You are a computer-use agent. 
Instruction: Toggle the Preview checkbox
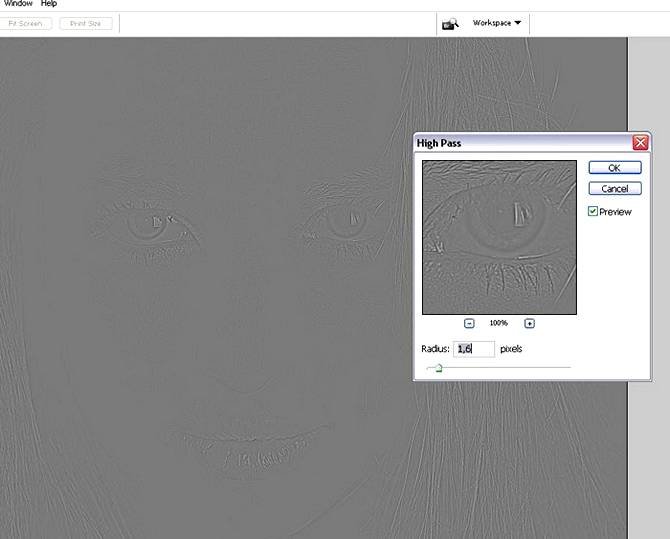[593, 211]
